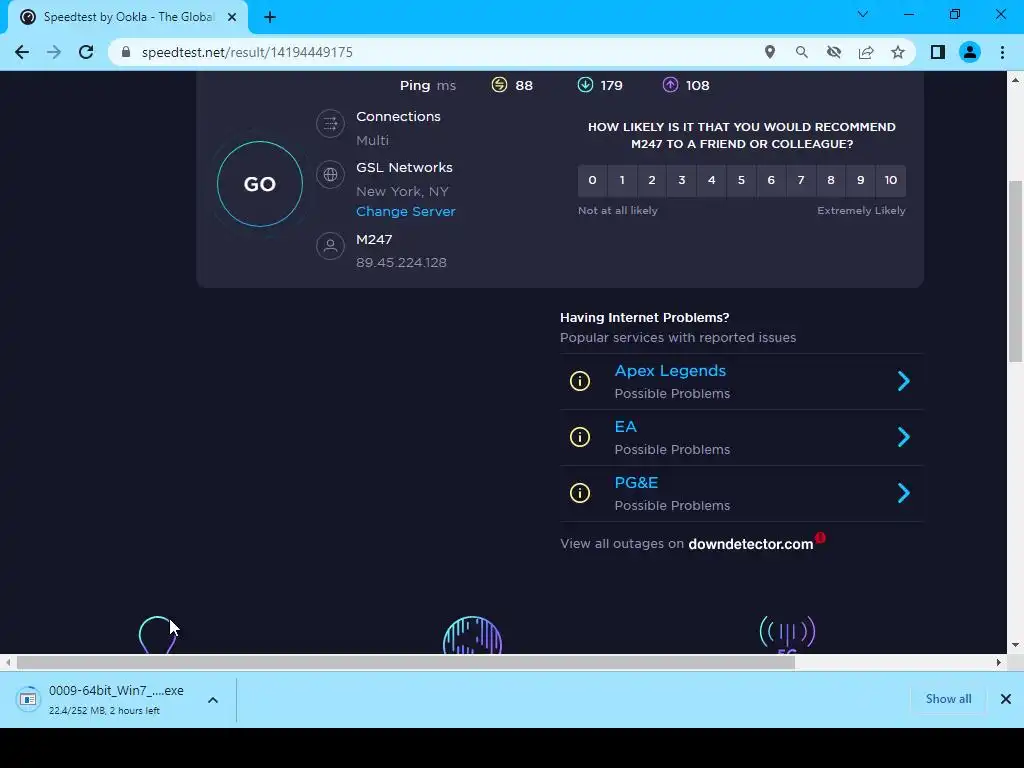
Task: Rate recommendation 5
Action: point(741,180)
